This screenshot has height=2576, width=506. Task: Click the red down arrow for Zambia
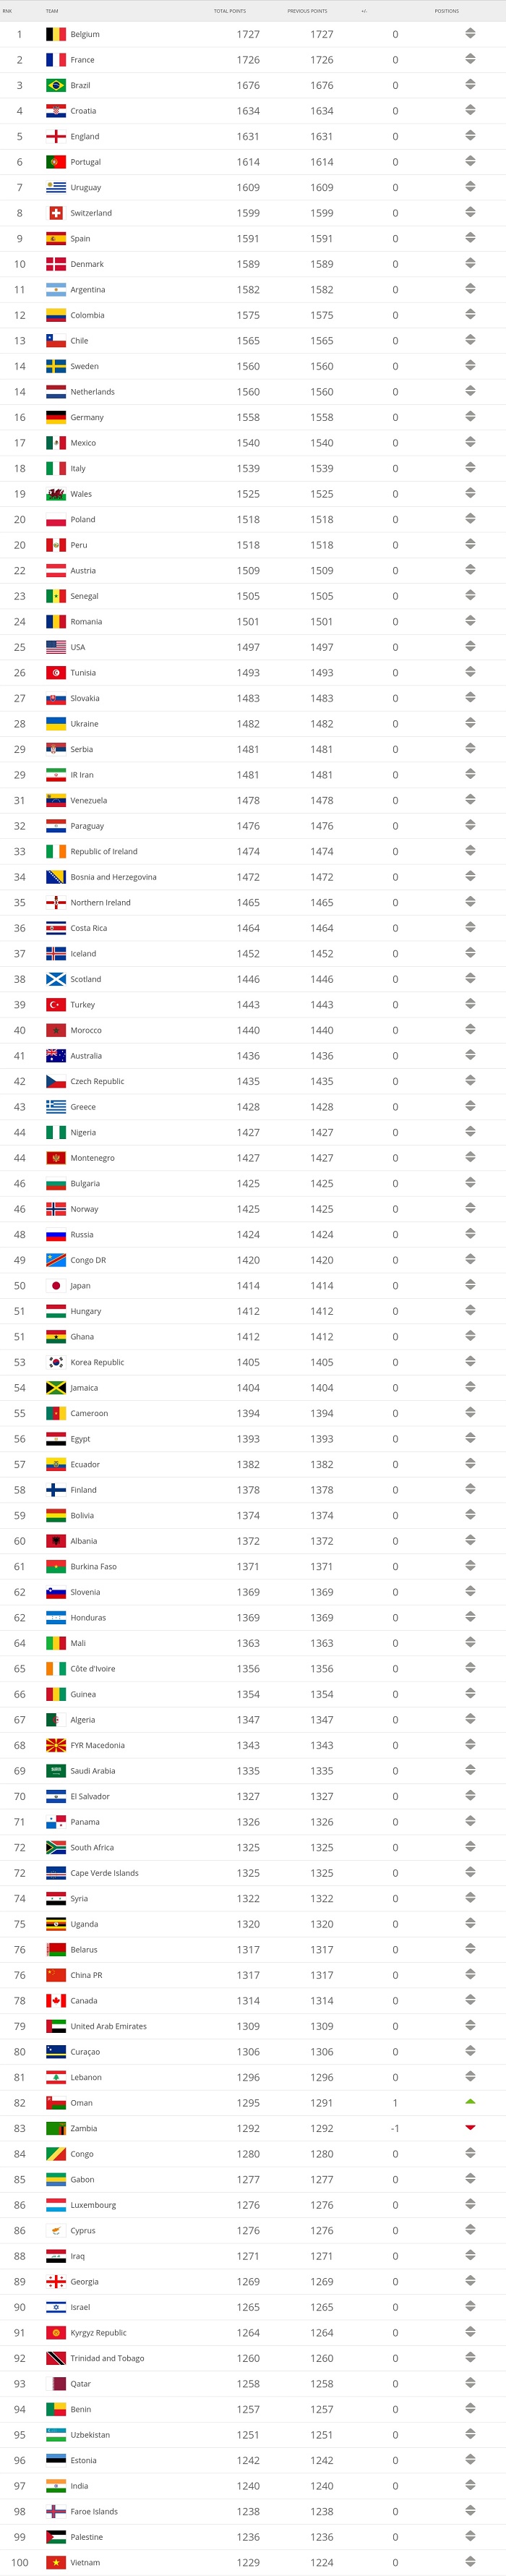point(470,2128)
